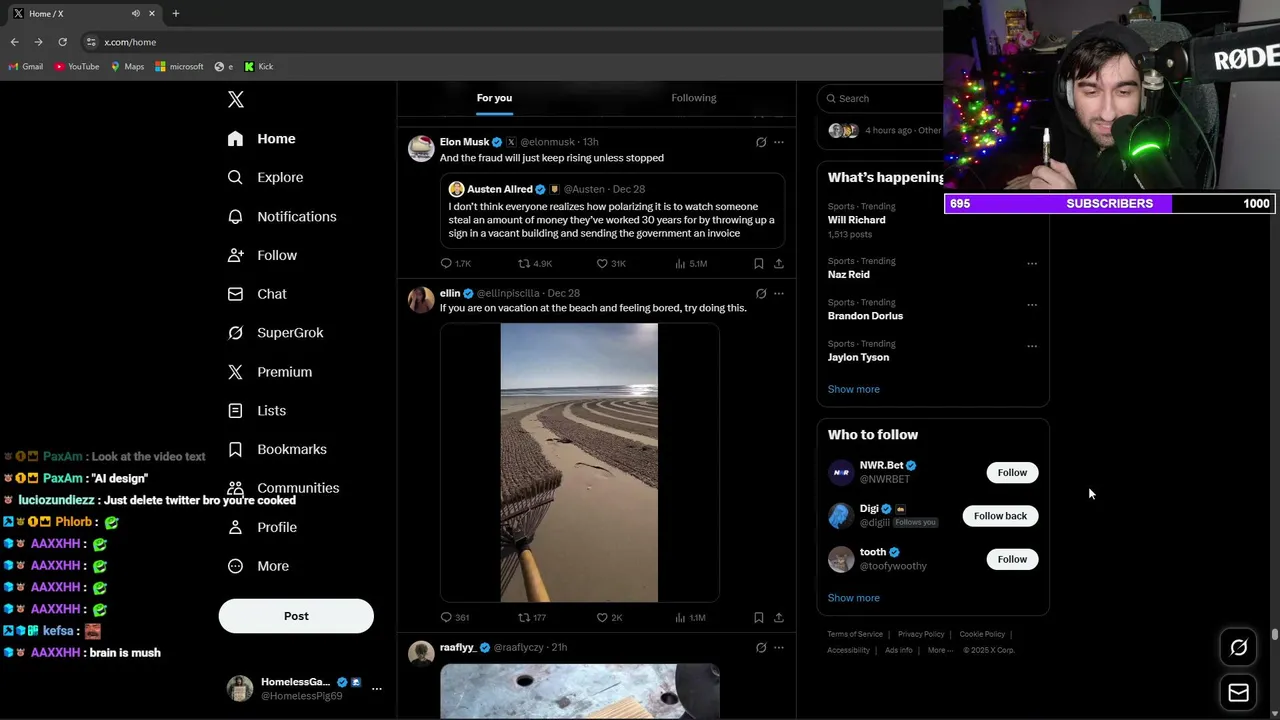Open Follow page in sidebar
This screenshot has width=1280, height=720.
coord(262,255)
